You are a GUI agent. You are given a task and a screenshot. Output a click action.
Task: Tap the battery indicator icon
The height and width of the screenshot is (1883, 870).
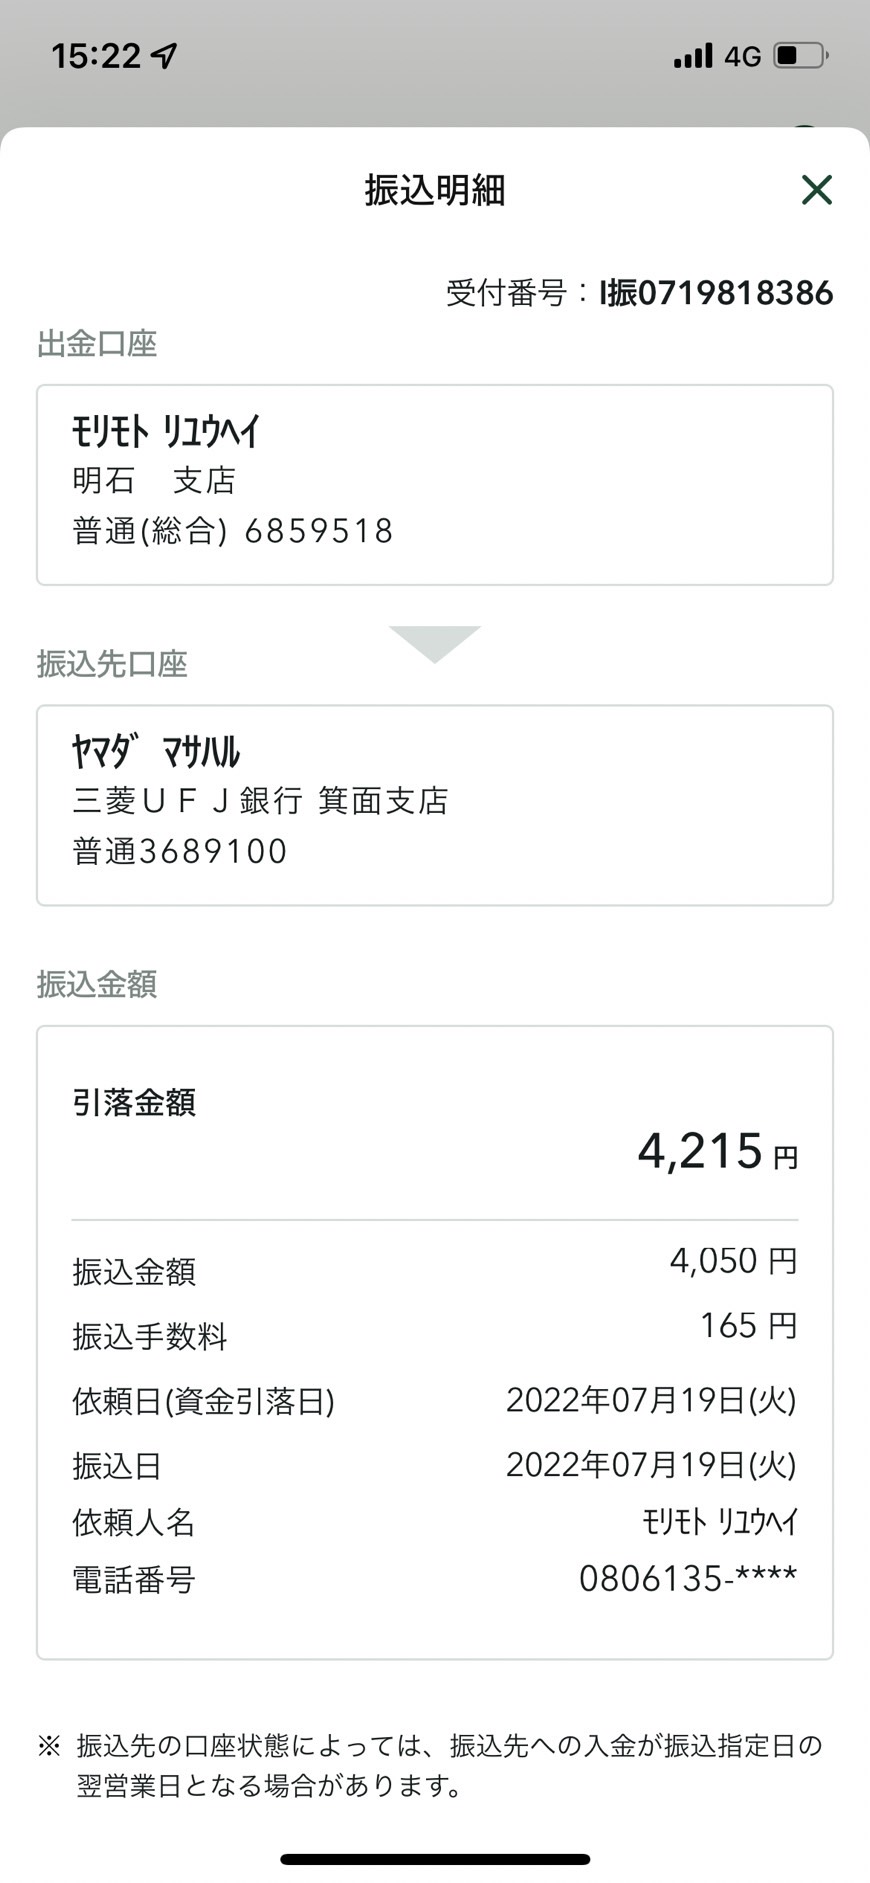tap(801, 55)
